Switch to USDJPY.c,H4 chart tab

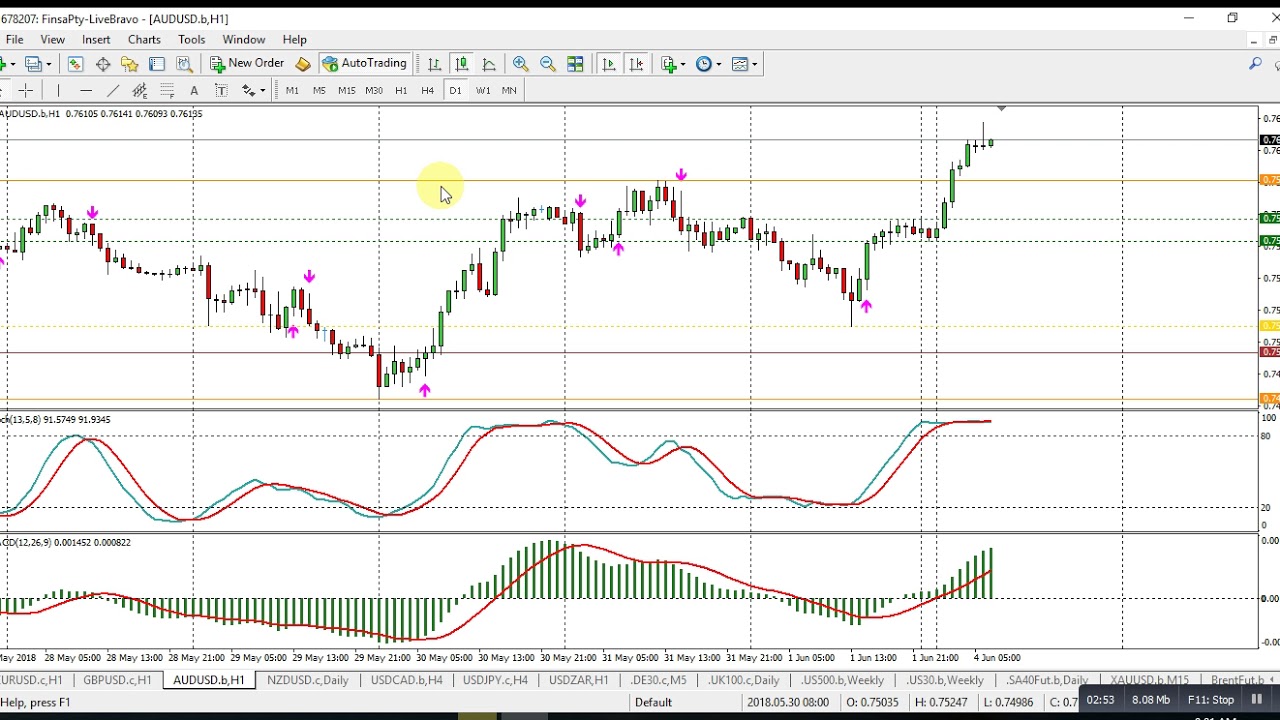(x=495, y=680)
